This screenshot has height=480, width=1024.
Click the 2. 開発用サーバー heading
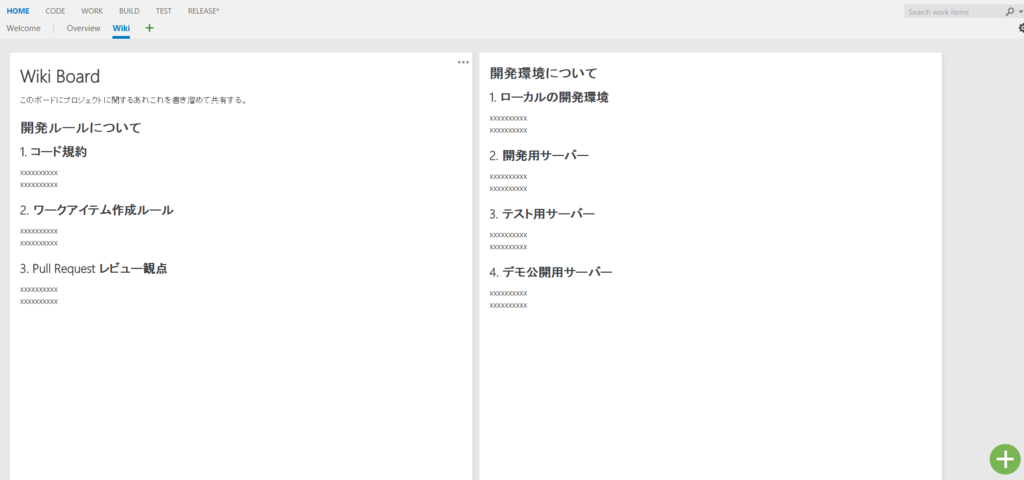click(539, 155)
